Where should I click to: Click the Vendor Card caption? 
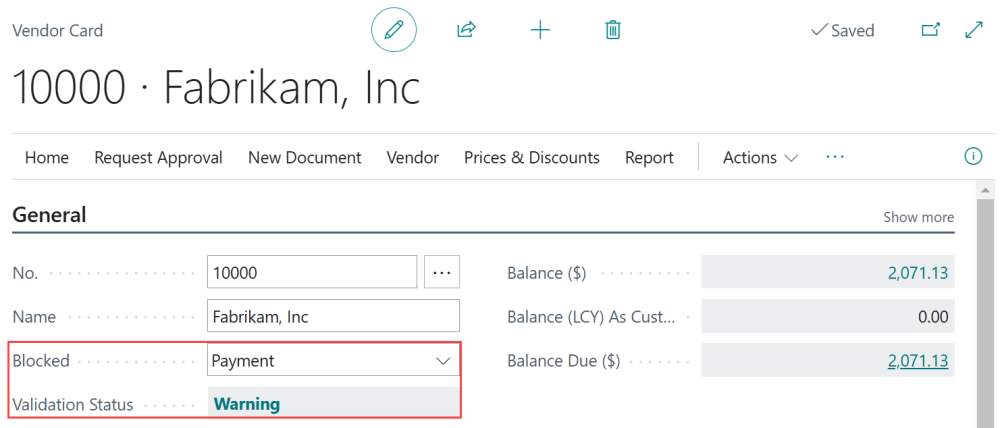(57, 31)
